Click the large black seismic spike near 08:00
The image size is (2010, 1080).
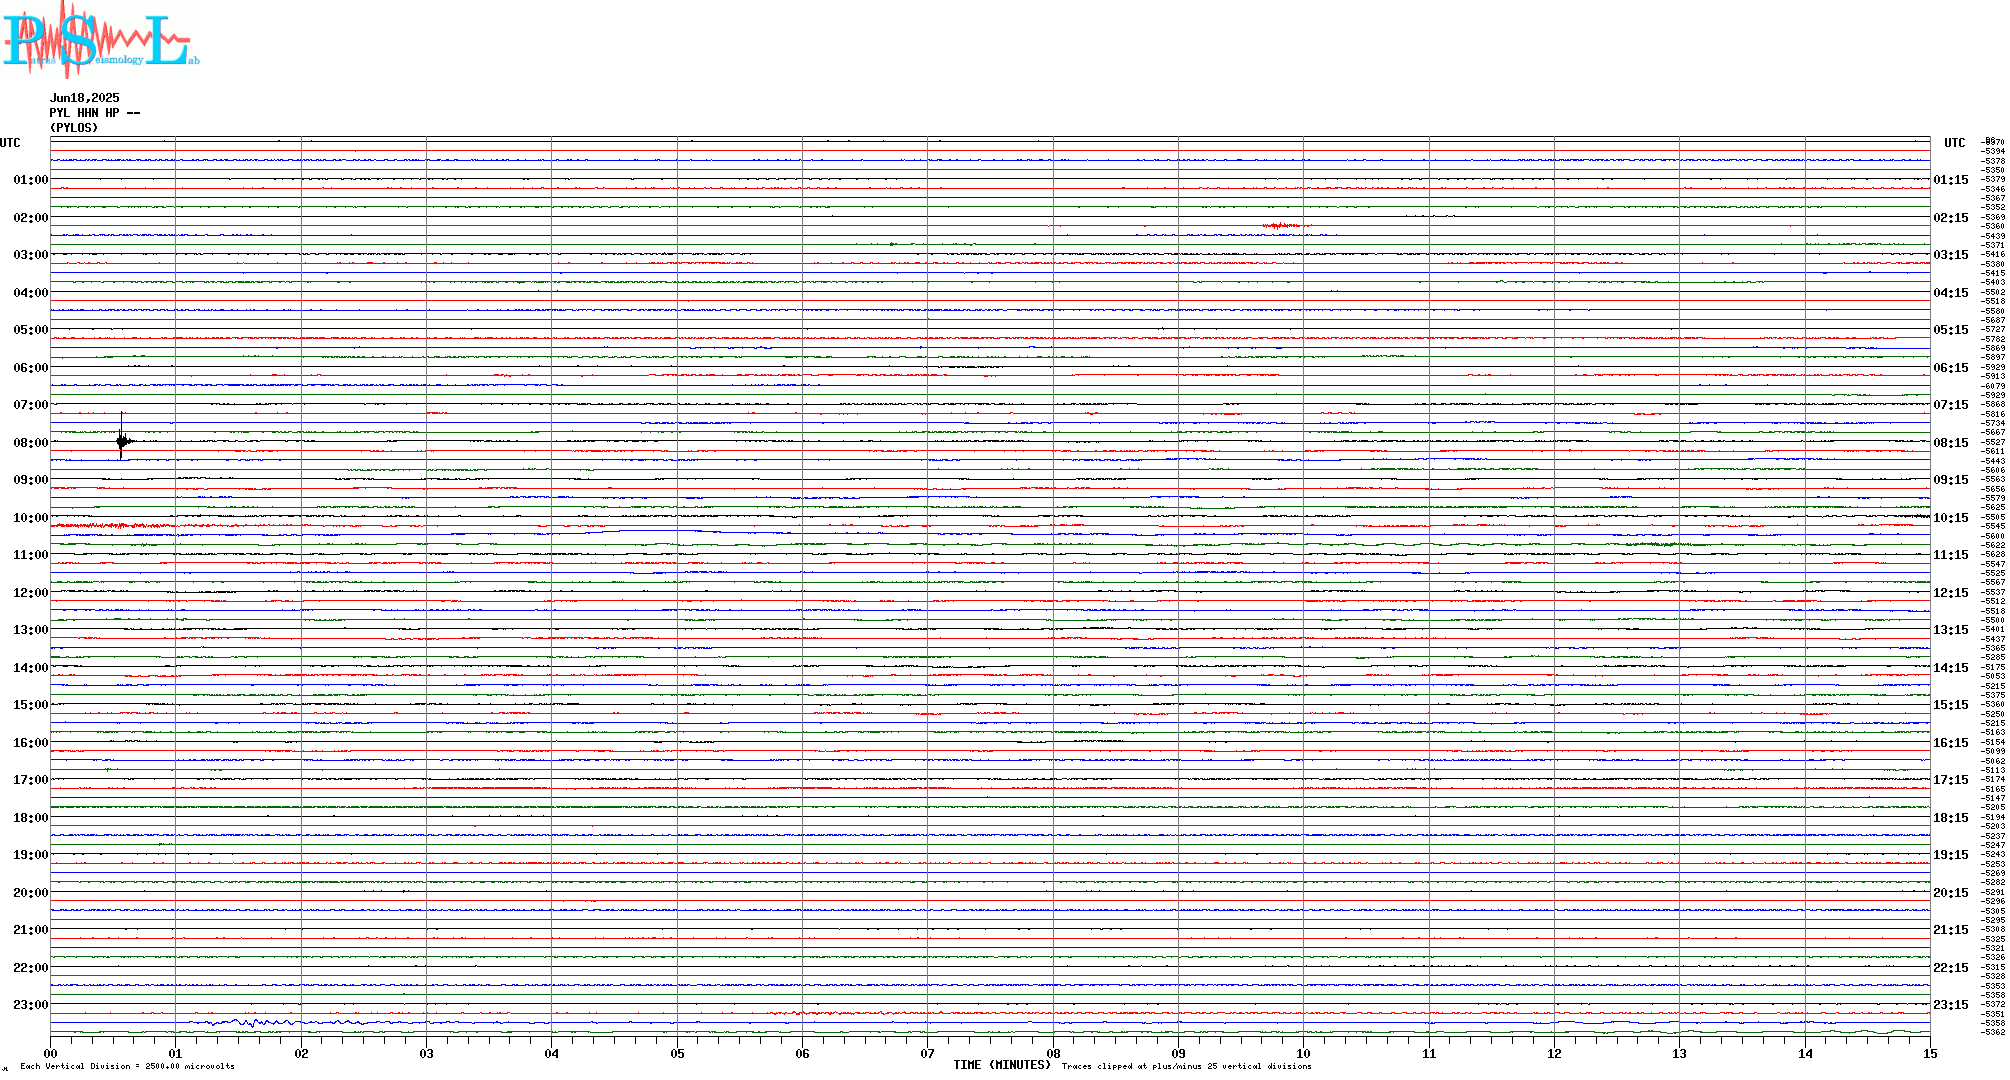click(x=122, y=437)
